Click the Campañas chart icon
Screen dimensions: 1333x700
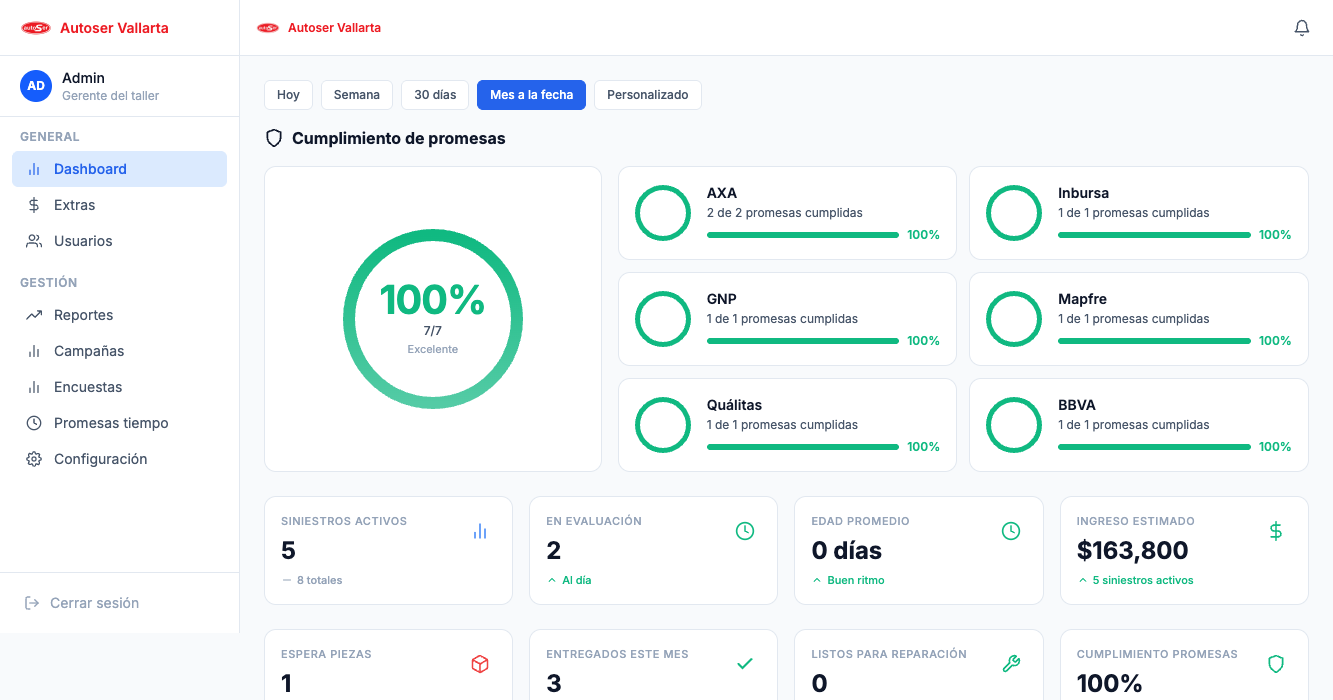34,351
